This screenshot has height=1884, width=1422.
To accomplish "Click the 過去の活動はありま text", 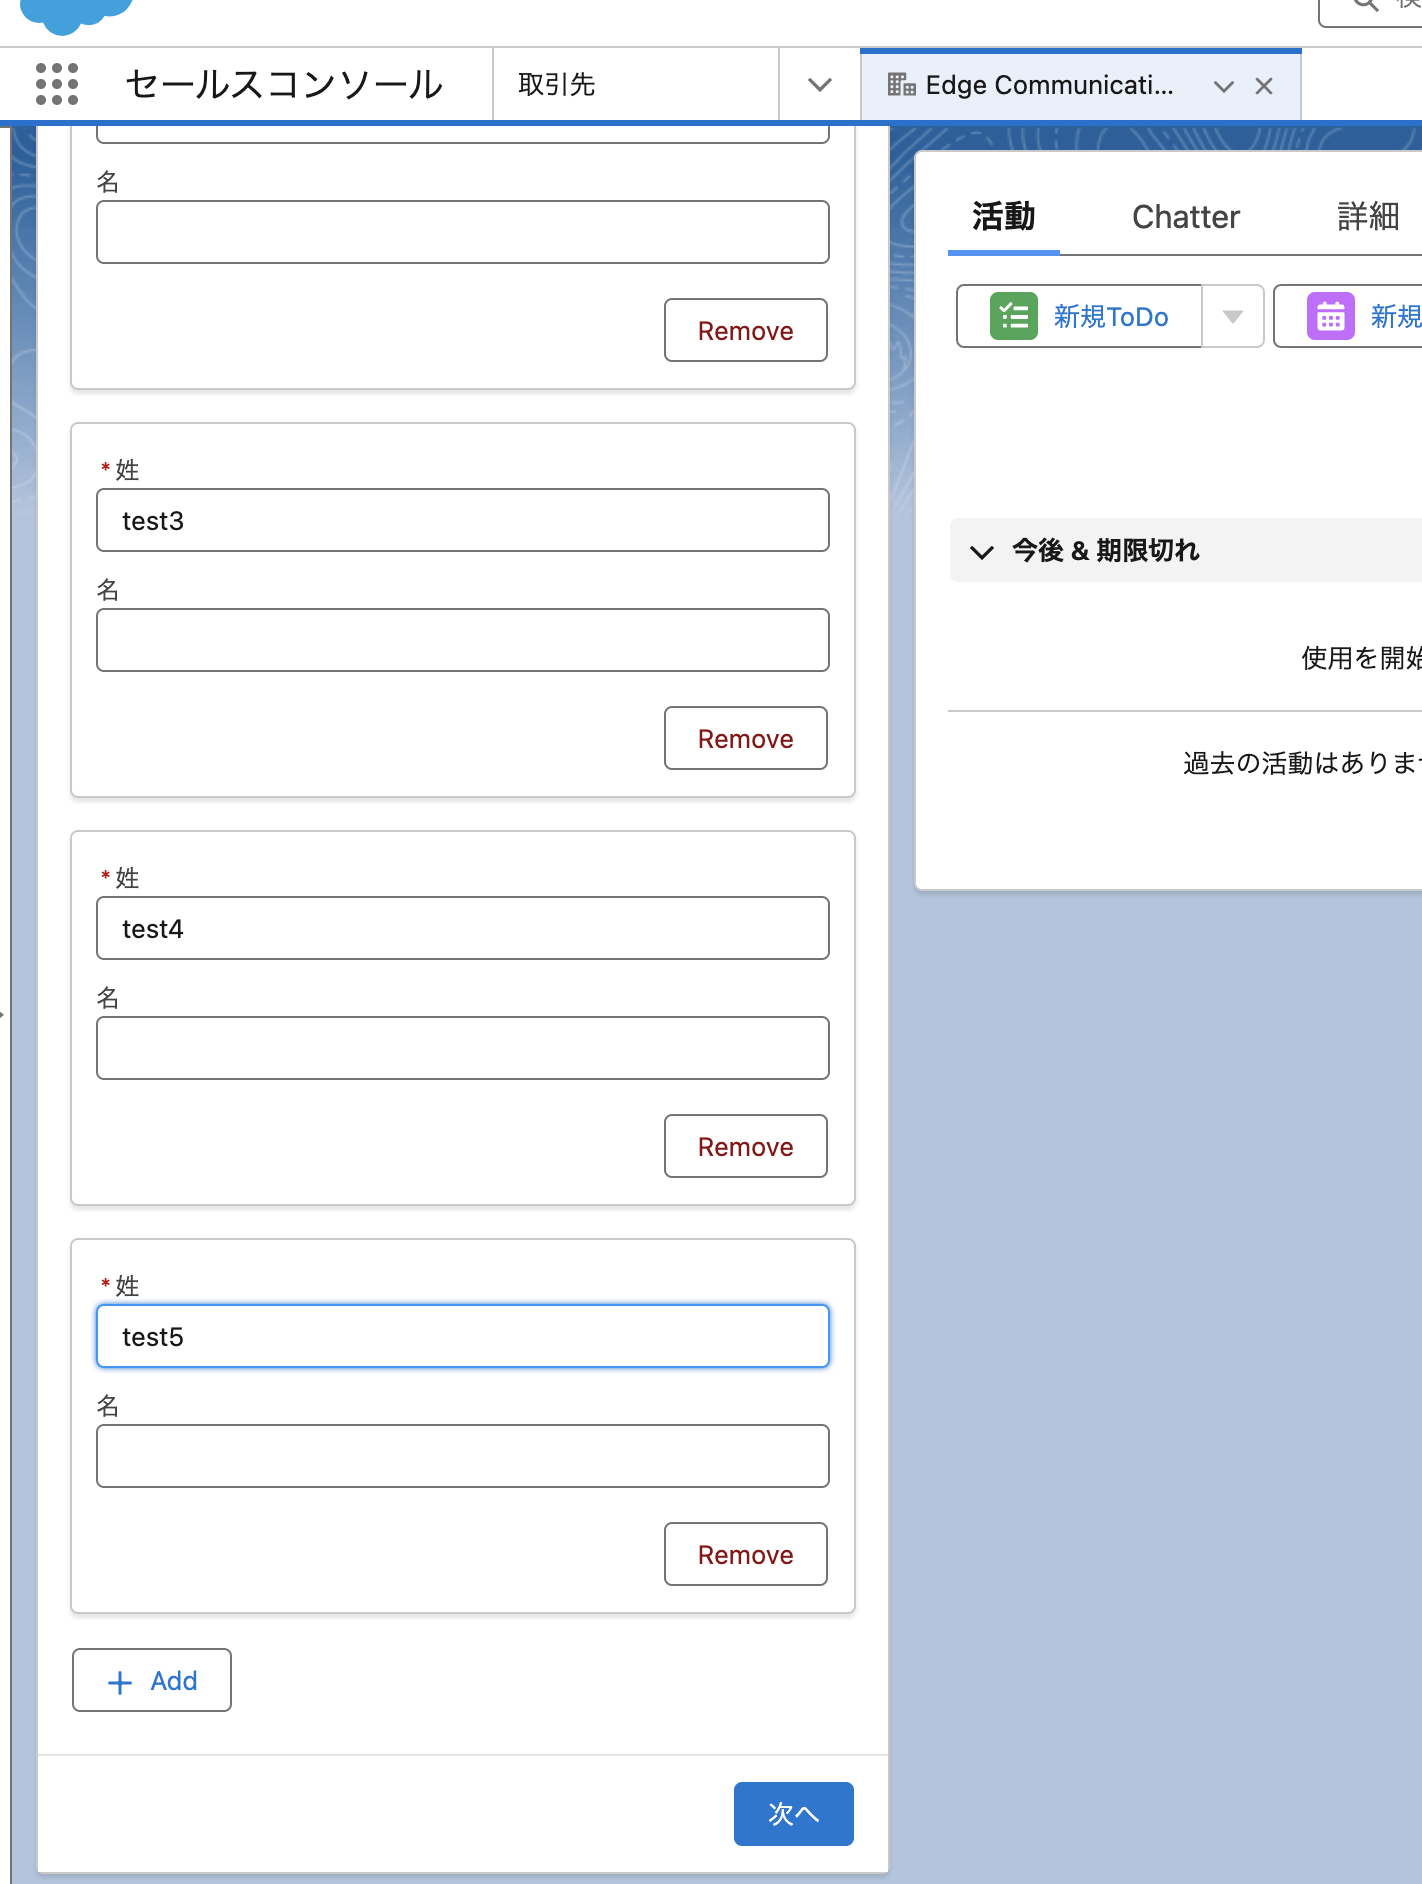I will [1302, 763].
